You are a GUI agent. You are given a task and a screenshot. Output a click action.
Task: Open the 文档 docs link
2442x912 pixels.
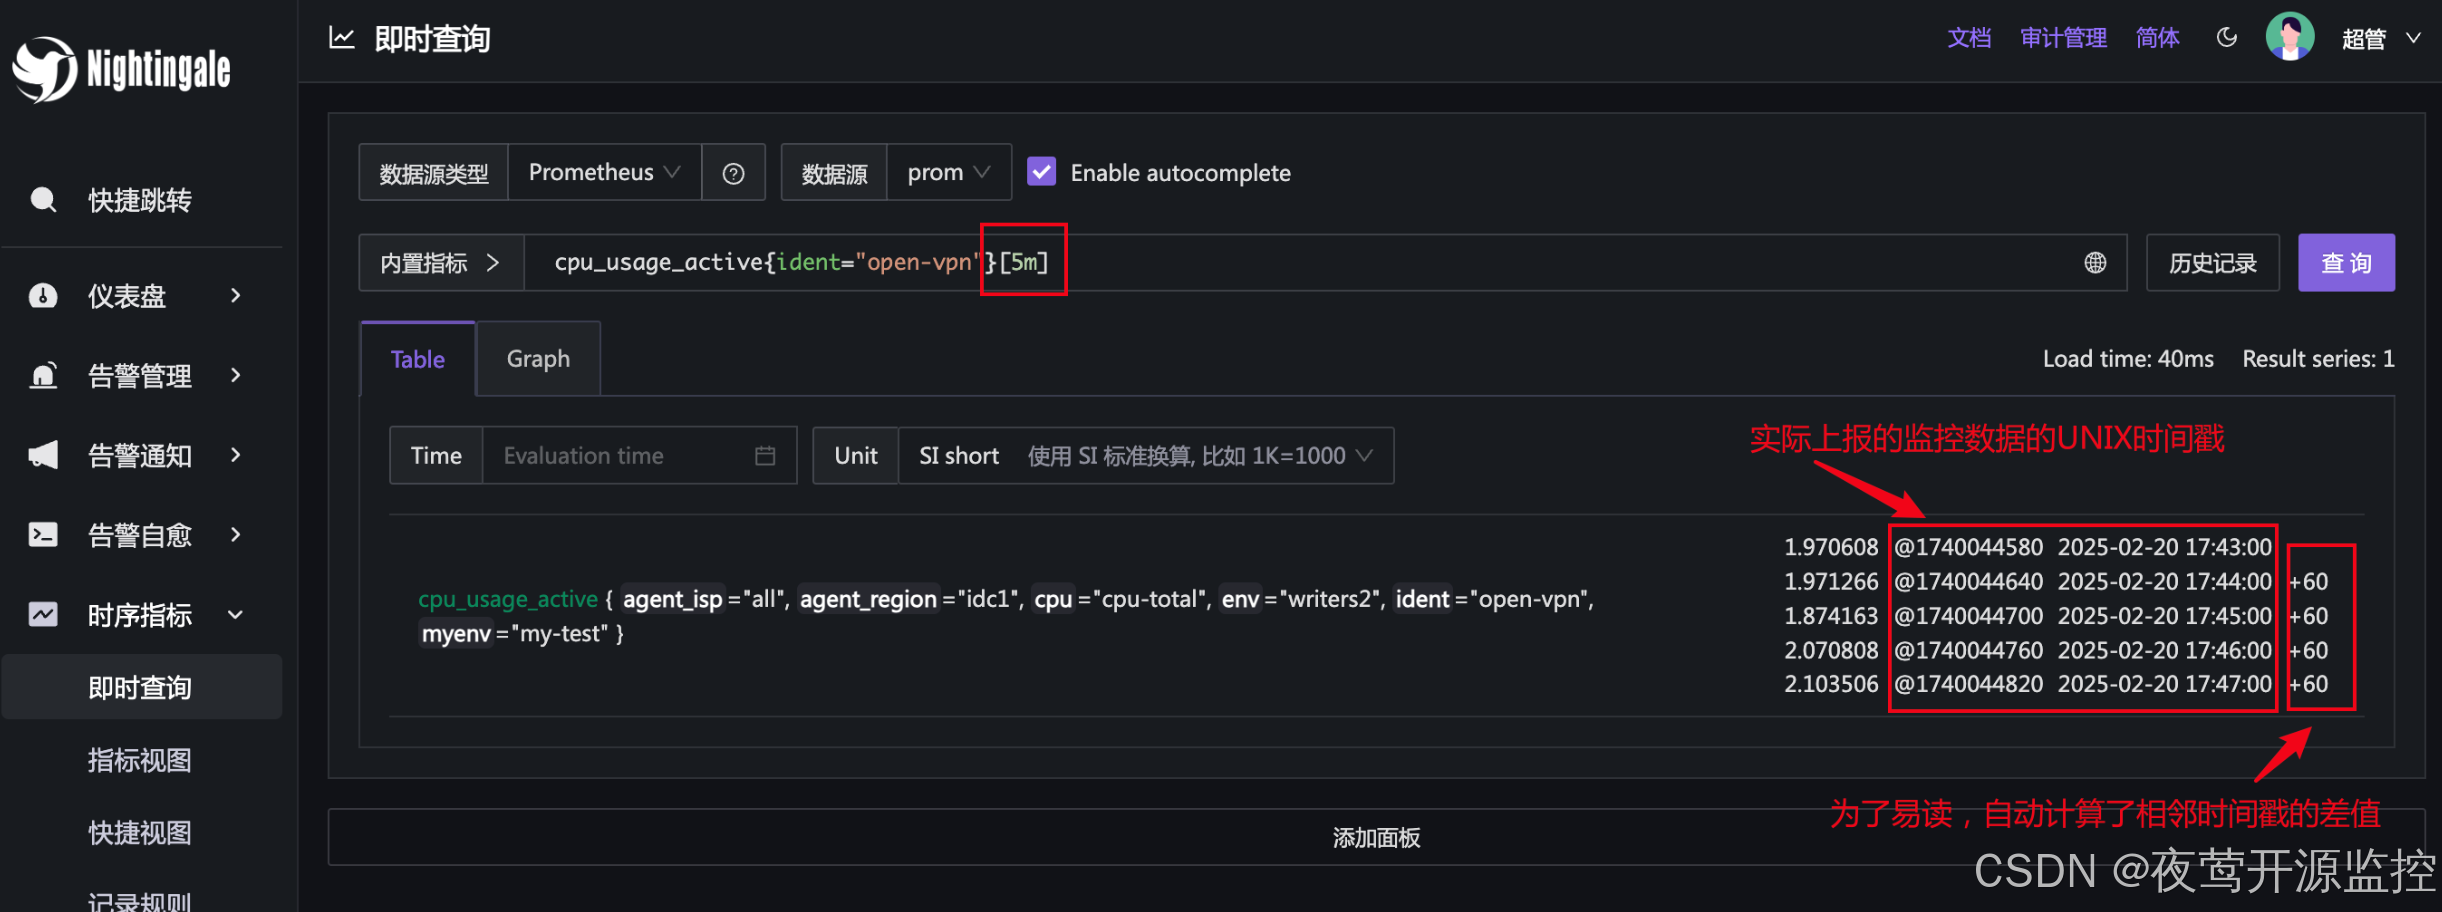(1969, 38)
